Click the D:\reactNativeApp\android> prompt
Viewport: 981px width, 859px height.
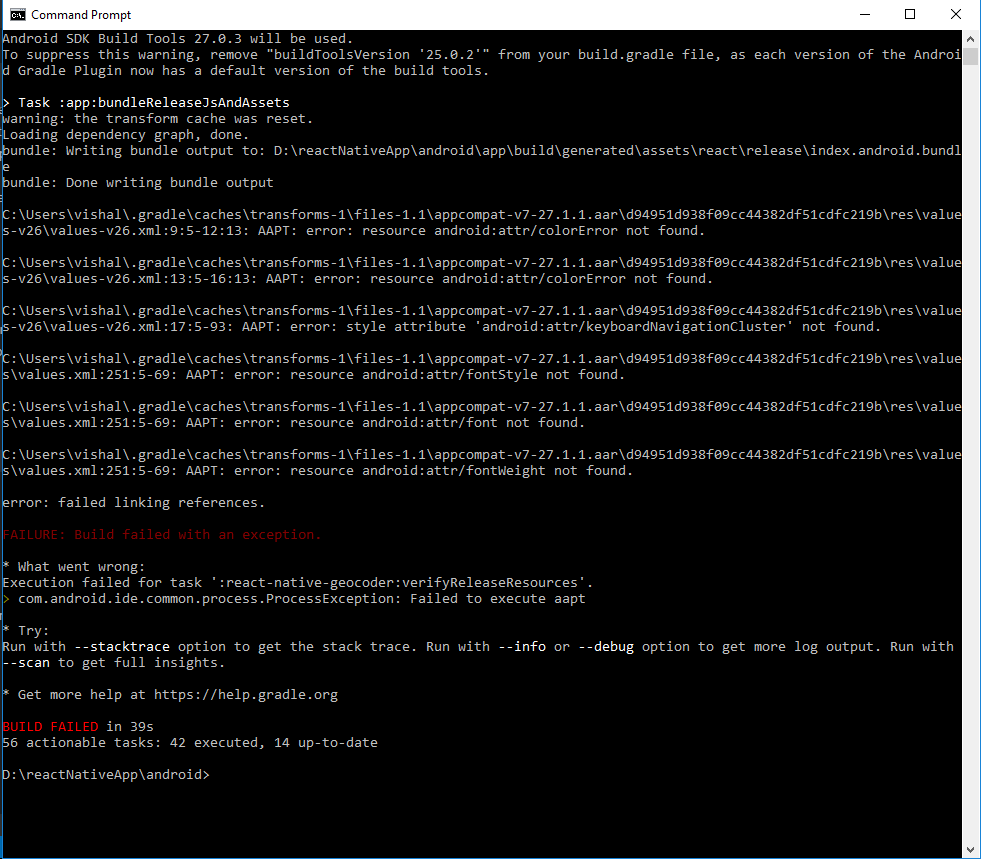(106, 775)
